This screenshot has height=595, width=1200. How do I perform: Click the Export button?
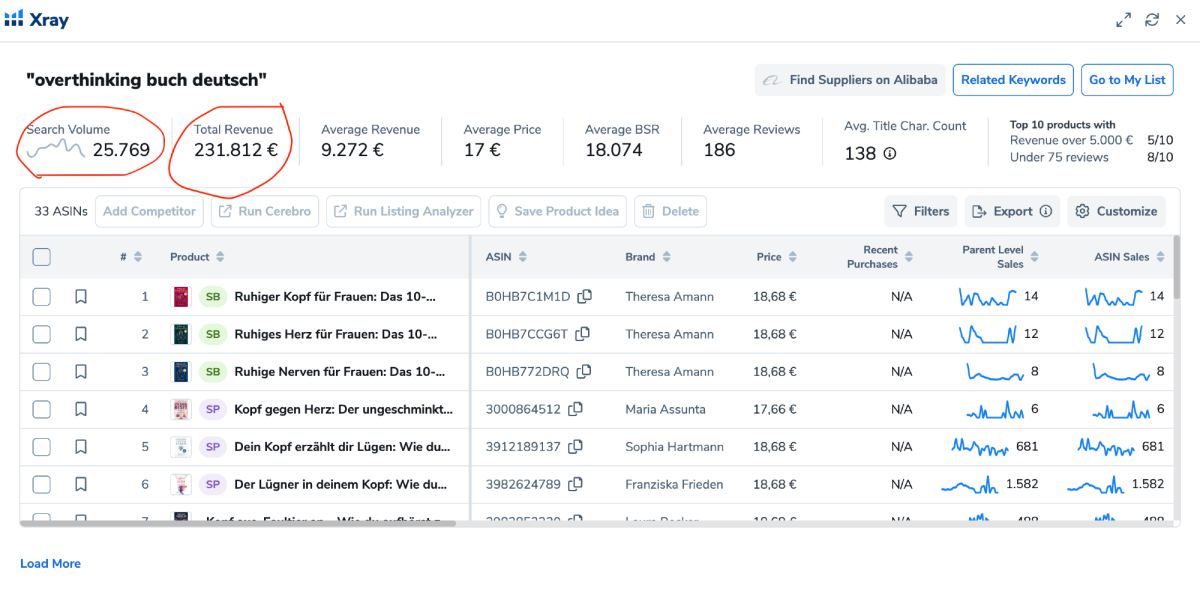click(x=1012, y=211)
